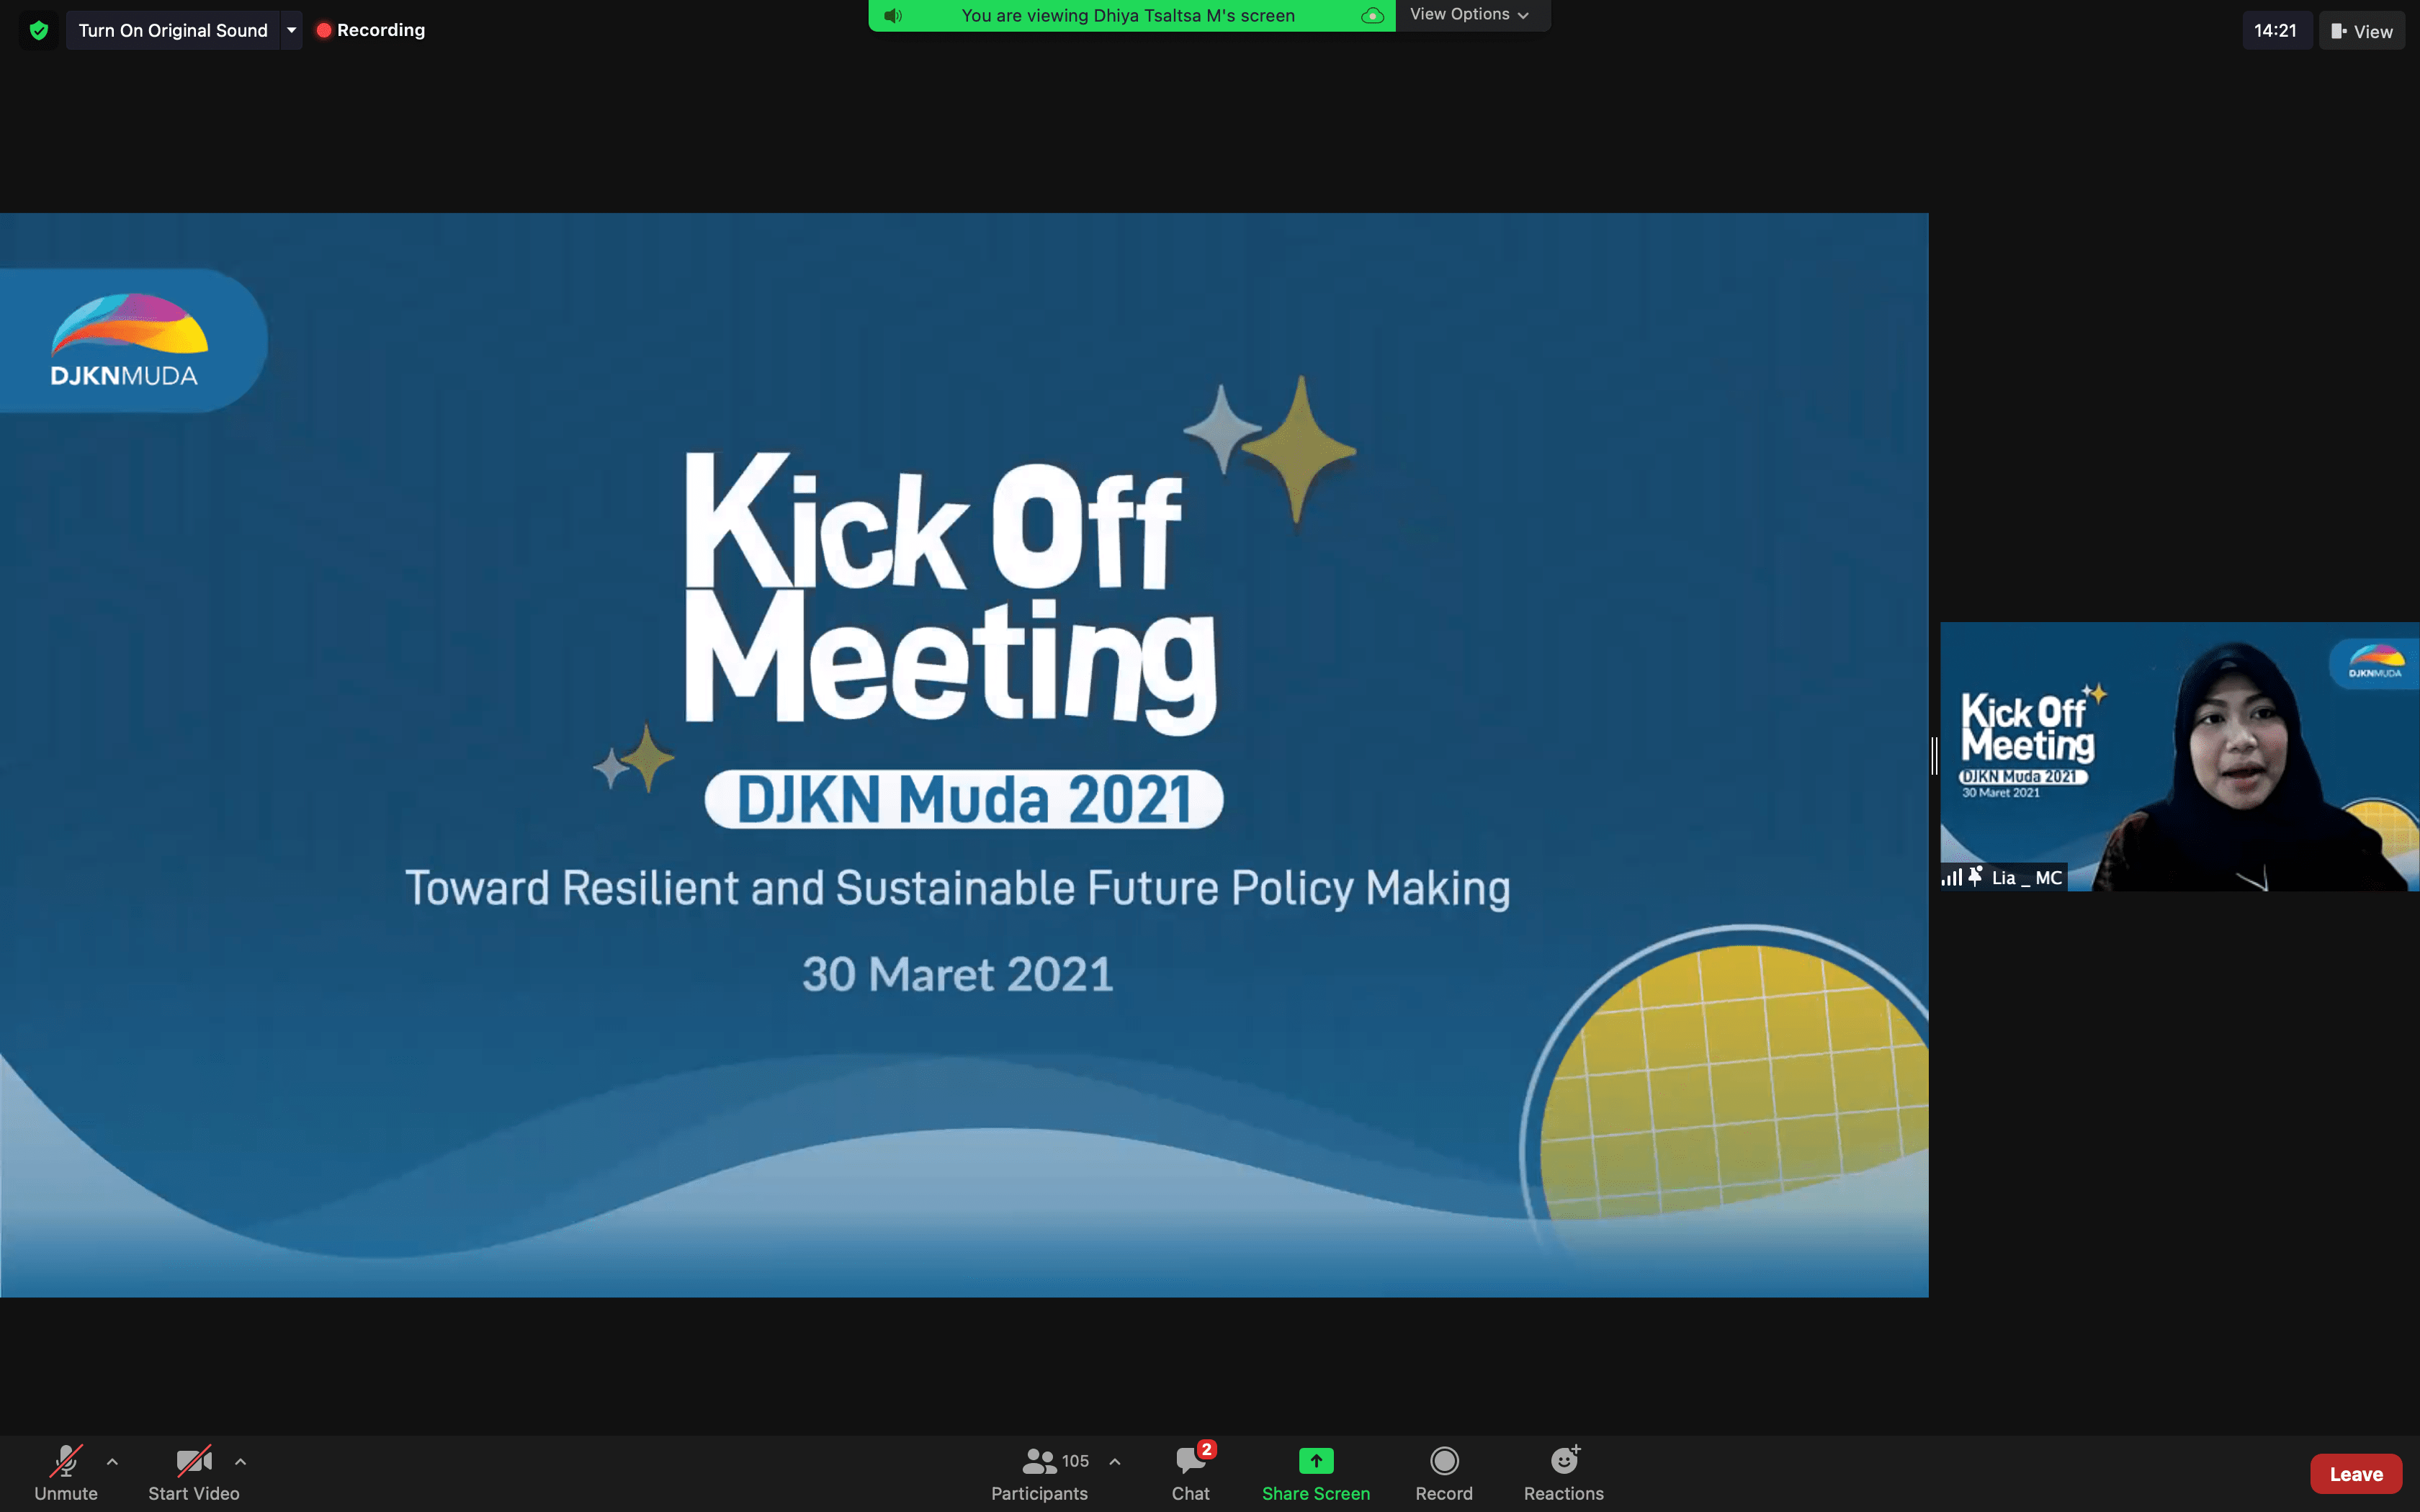The image size is (2420, 1512).
Task: Open the Original Sound dropdown arrow
Action: (x=291, y=30)
